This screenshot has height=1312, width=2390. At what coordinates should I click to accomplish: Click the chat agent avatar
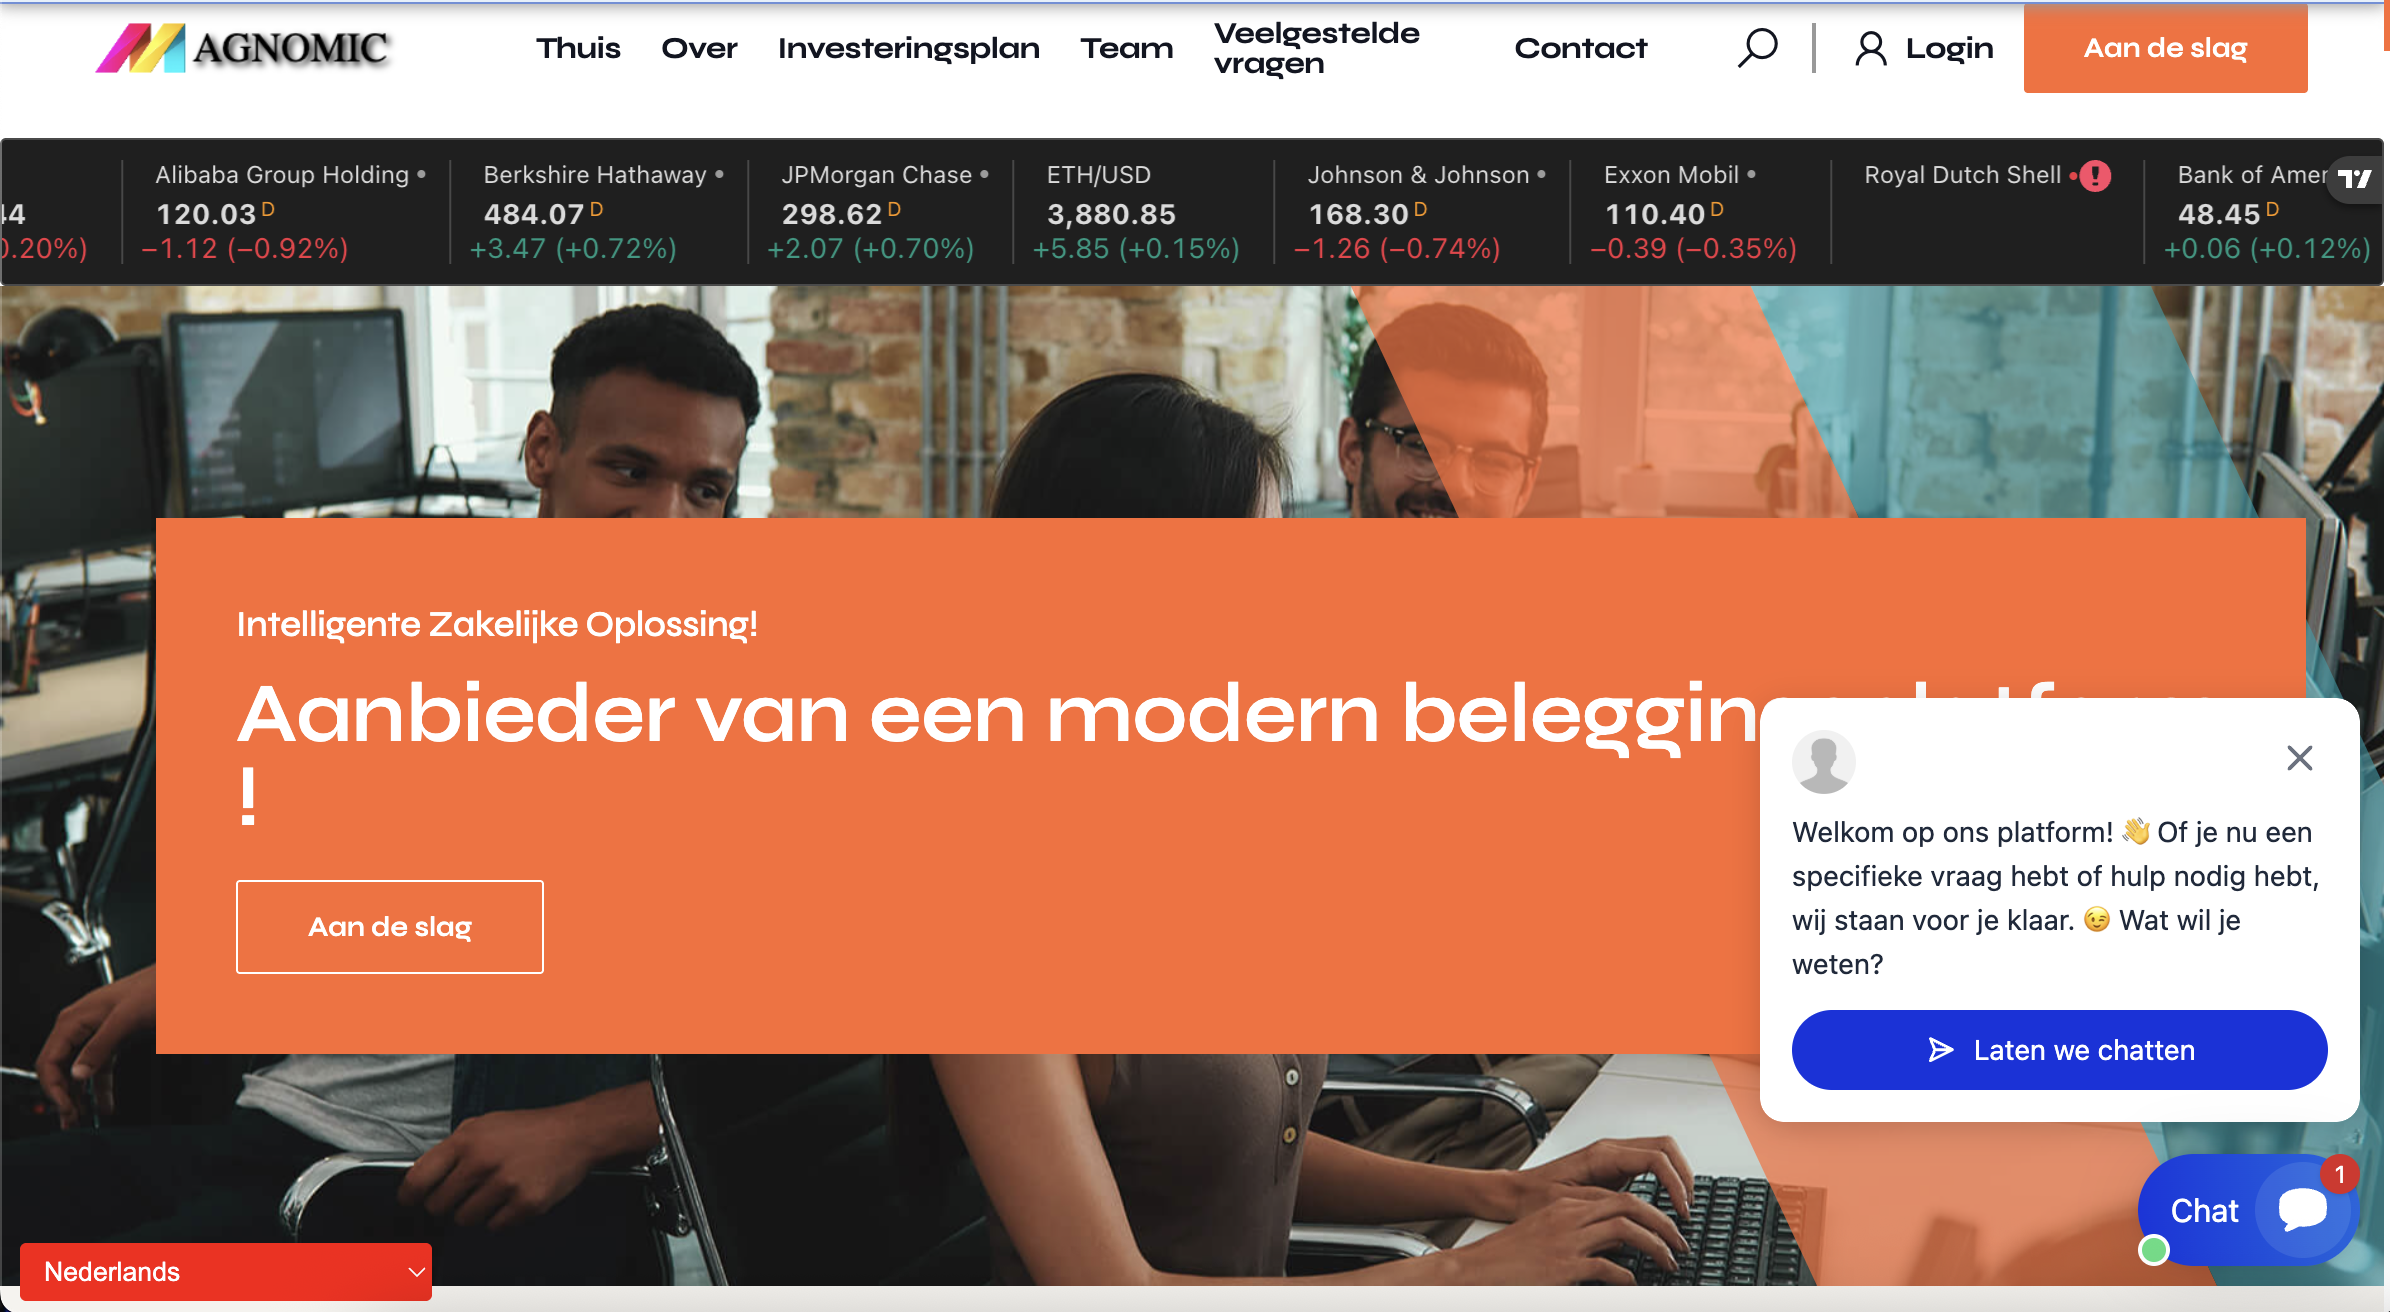1823,762
